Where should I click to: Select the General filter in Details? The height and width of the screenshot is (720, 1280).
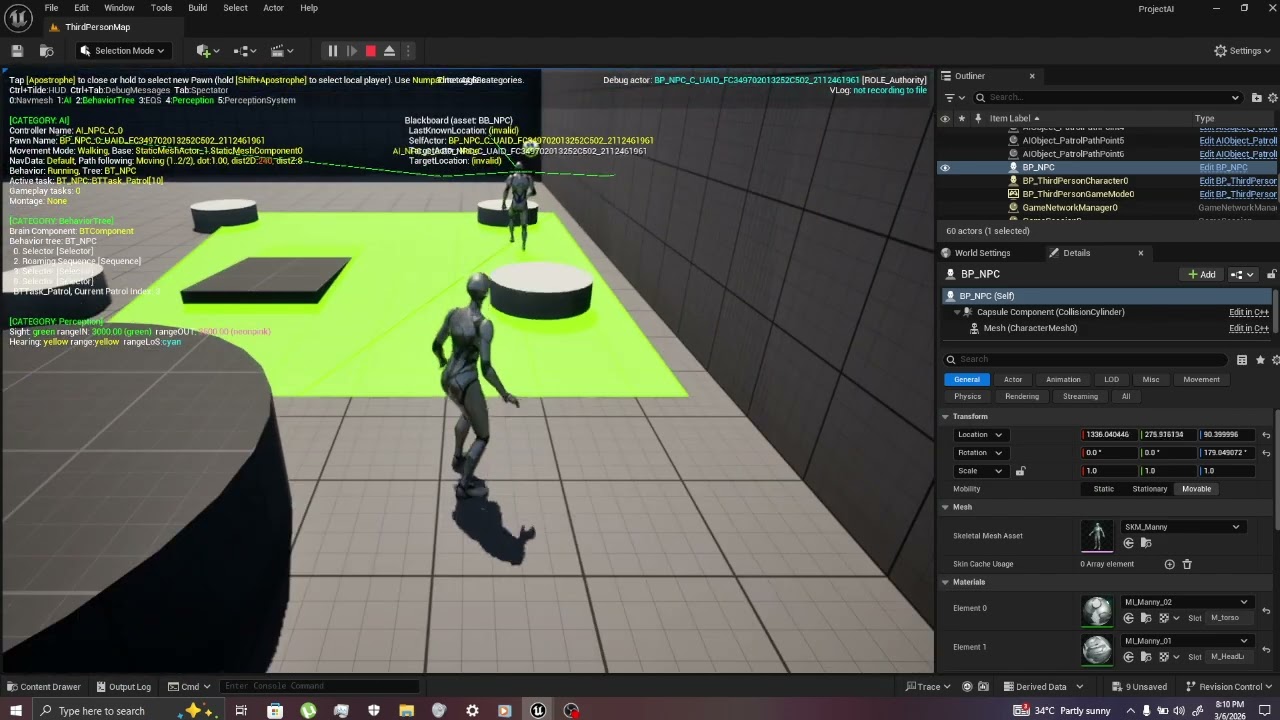click(967, 380)
